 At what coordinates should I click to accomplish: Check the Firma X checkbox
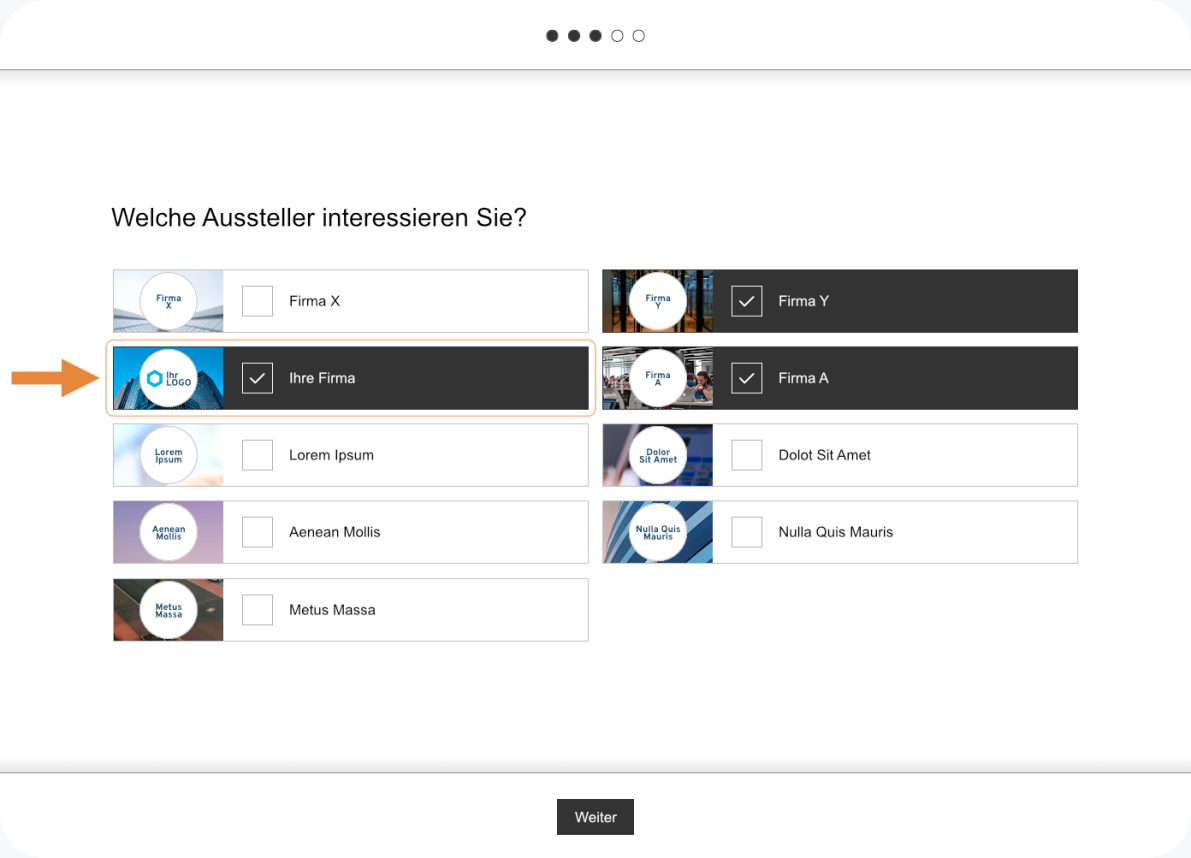pyautogui.click(x=257, y=301)
